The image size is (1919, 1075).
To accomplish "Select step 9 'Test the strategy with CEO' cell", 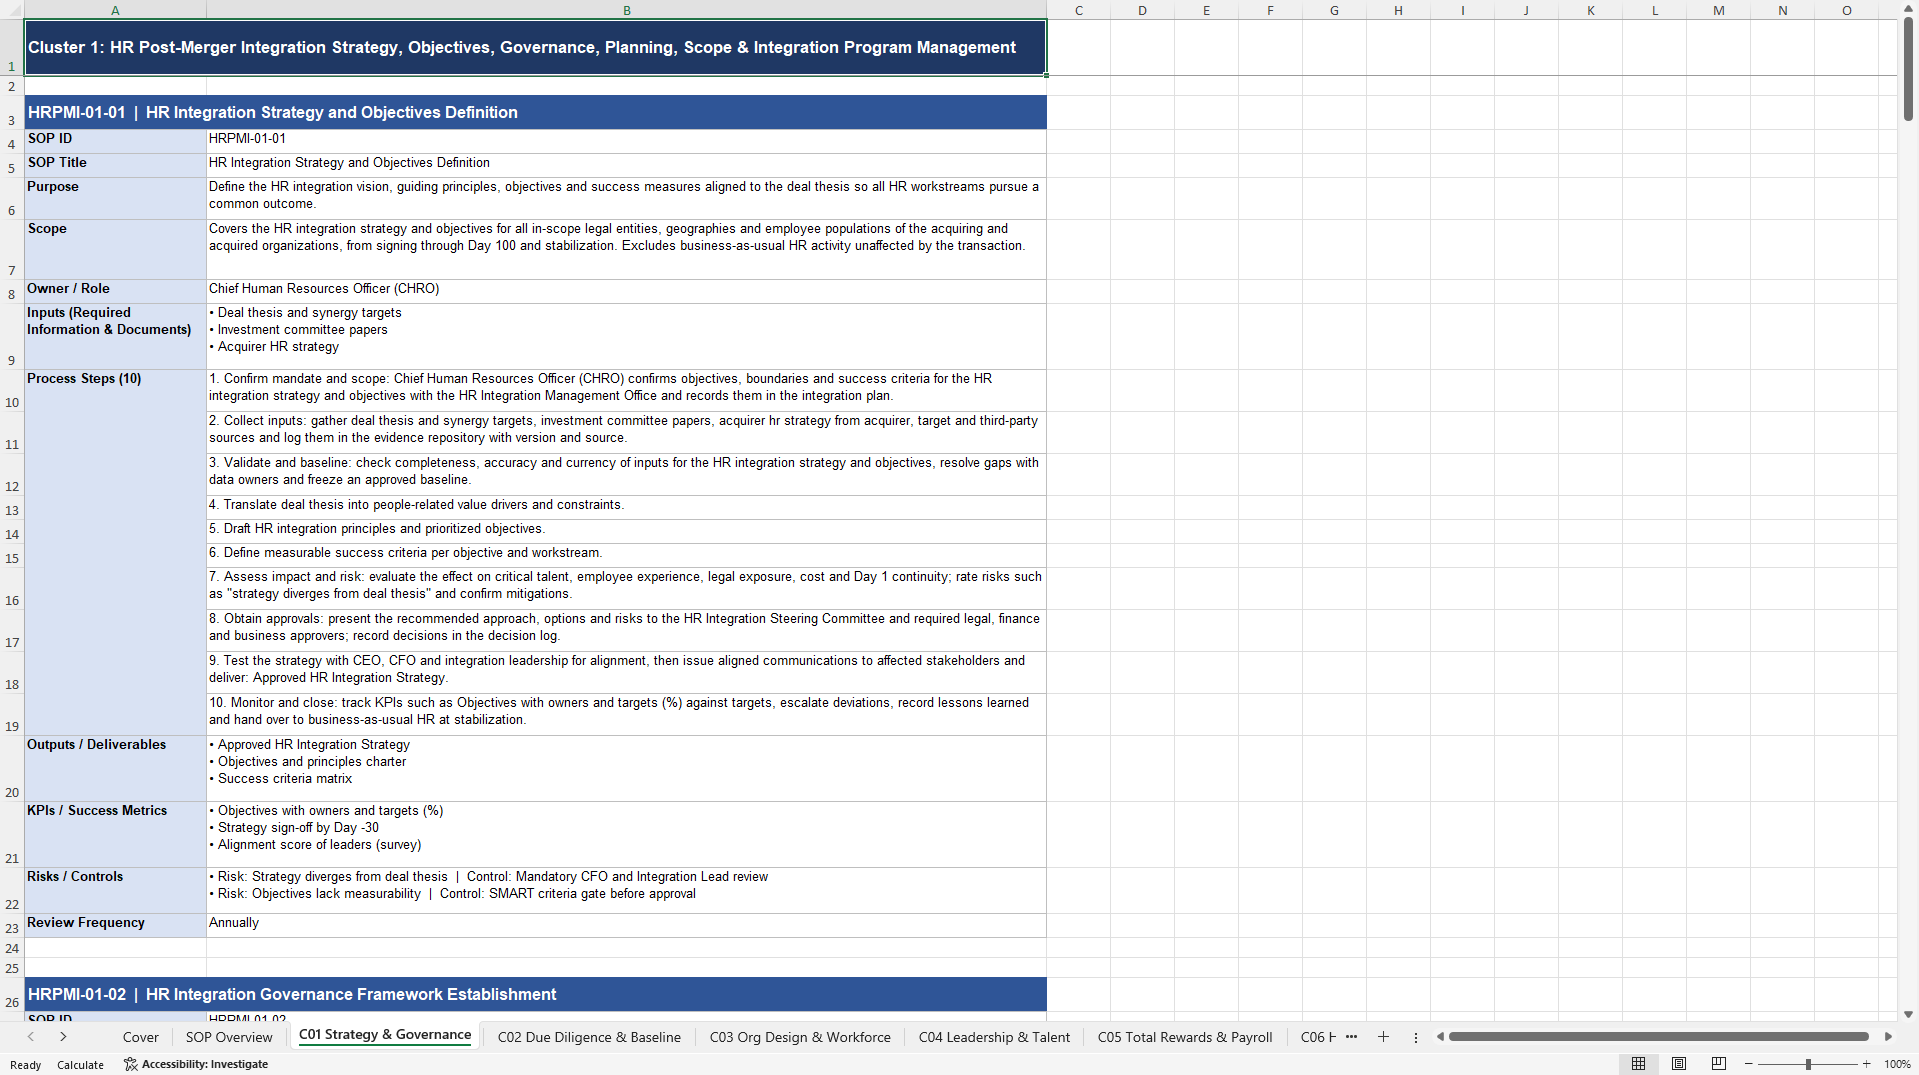I will click(626, 672).
